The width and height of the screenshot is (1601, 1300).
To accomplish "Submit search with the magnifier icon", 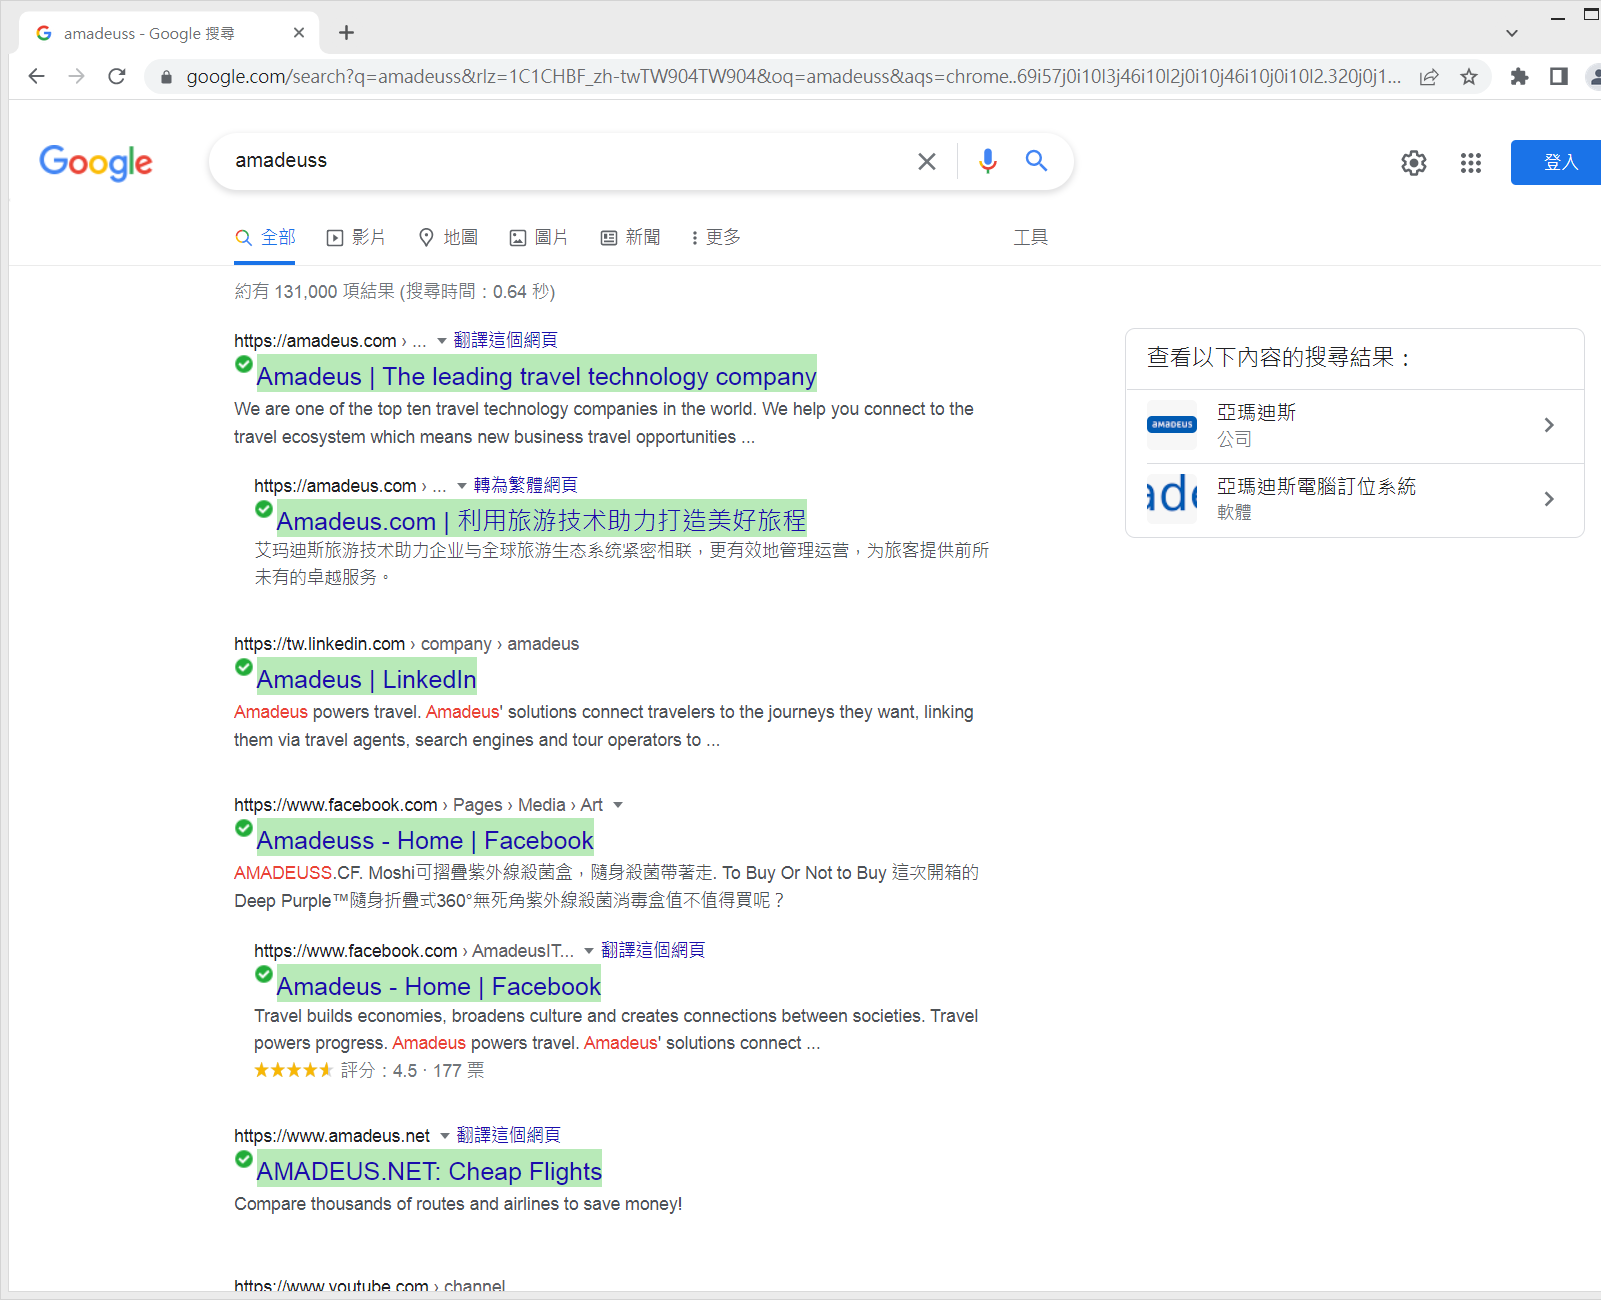I will (1037, 161).
